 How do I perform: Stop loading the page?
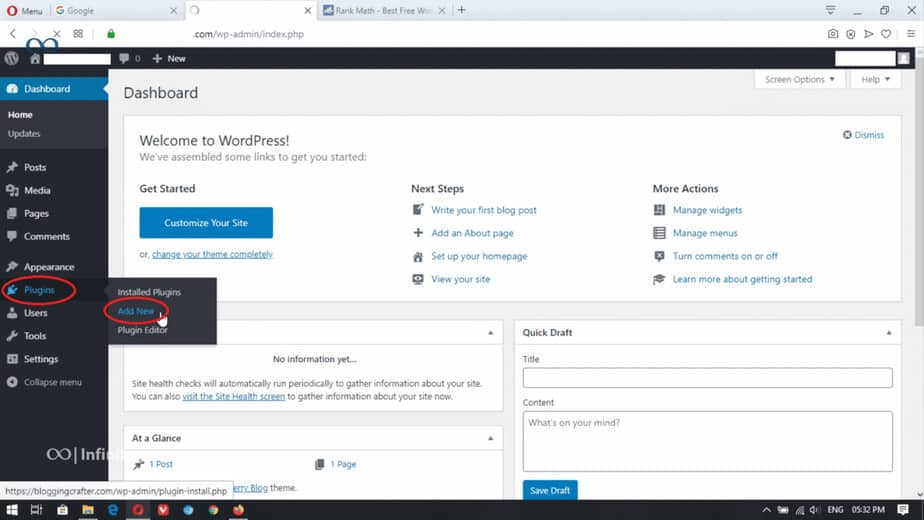click(x=57, y=34)
